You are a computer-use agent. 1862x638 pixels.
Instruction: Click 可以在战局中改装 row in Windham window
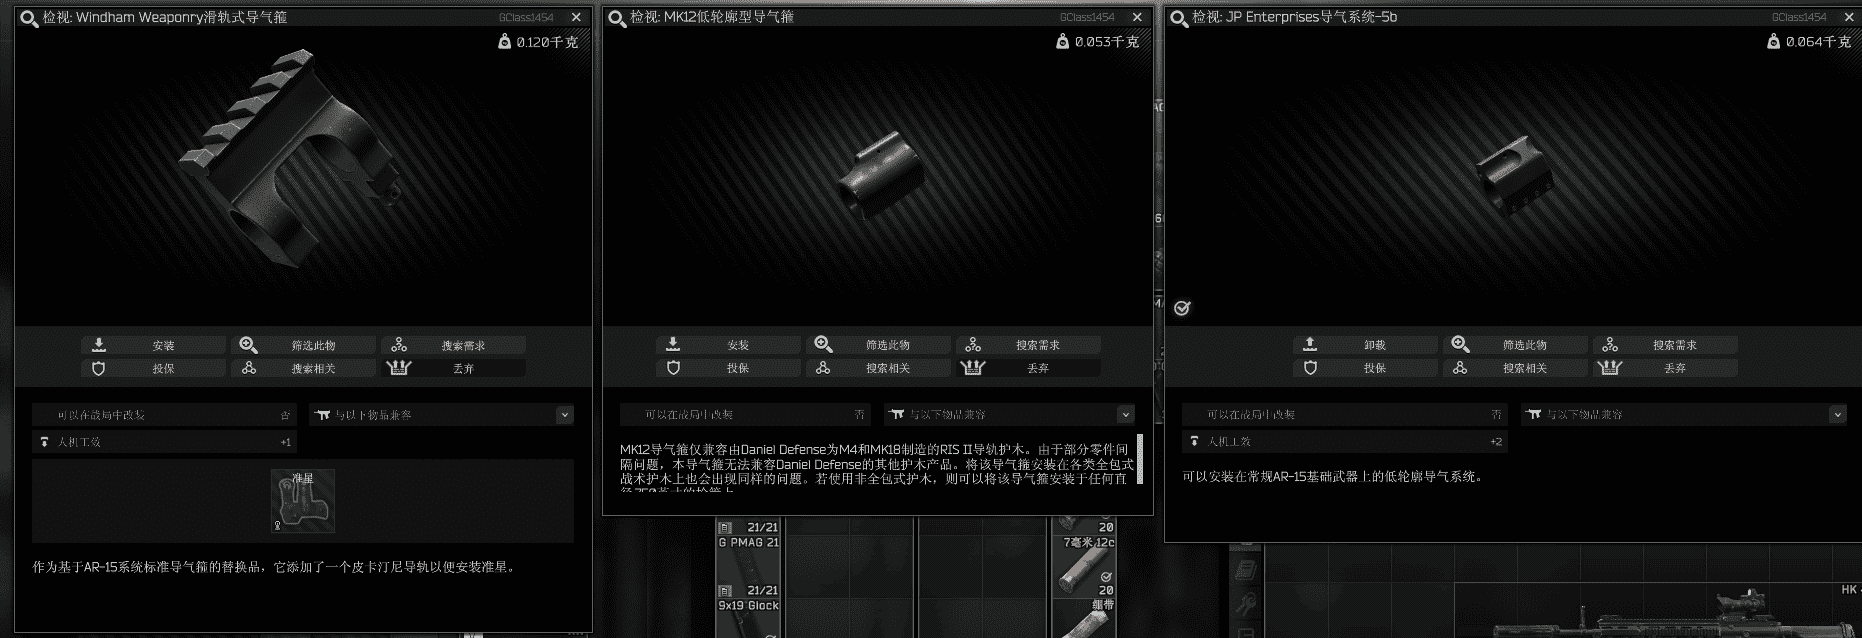click(x=164, y=414)
